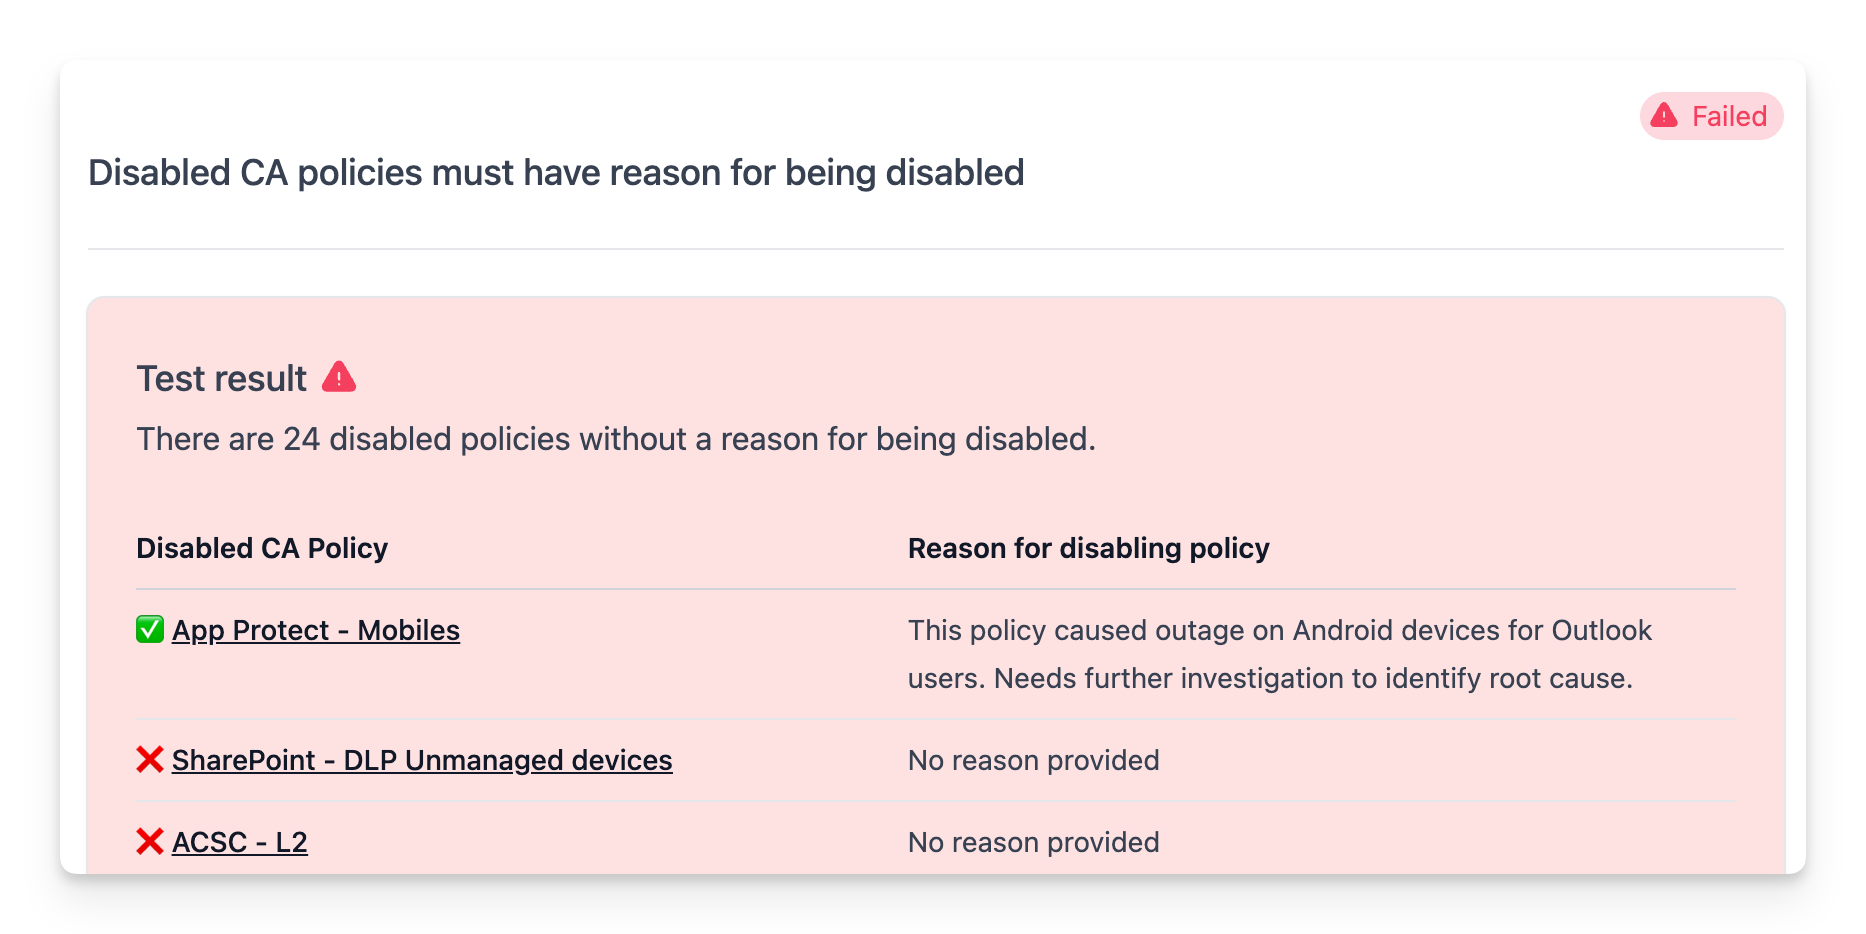Image resolution: width=1866 pixels, height=934 pixels.
Task: Sort by the Disabled CA Policy column header
Action: click(x=261, y=548)
